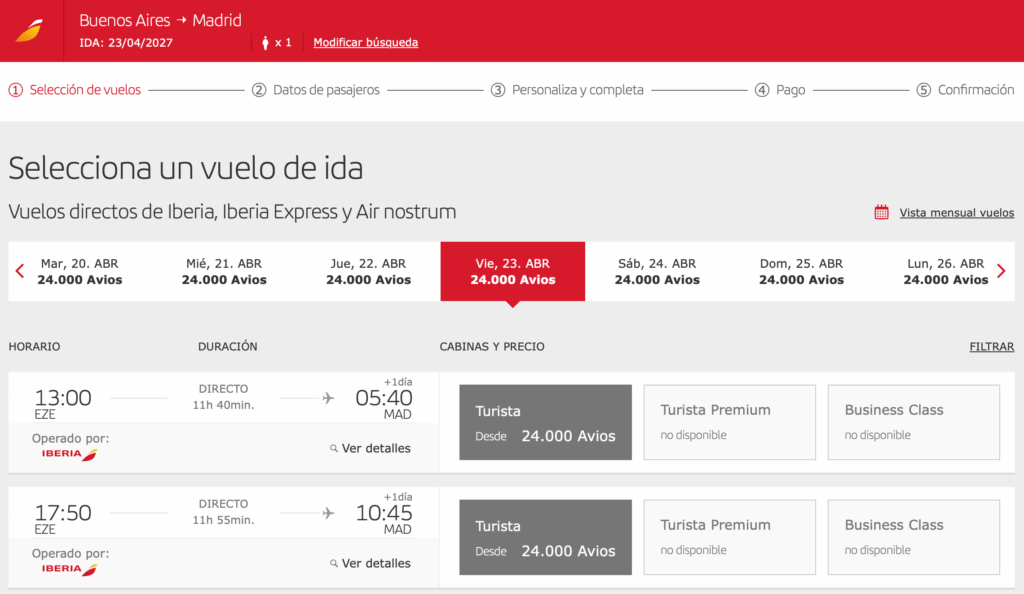Select date Dom, 25. ABR
The height and width of the screenshot is (594, 1024).
tap(801, 272)
